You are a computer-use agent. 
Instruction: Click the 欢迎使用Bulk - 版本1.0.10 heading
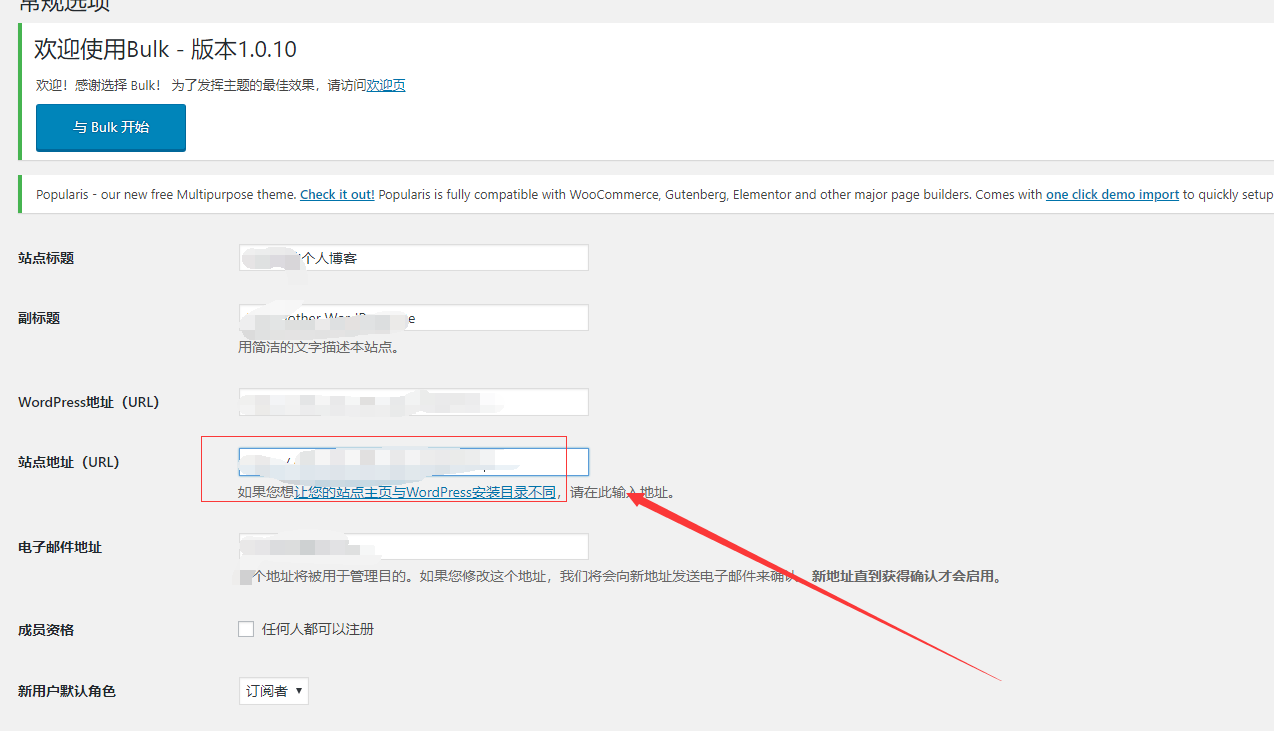[165, 49]
